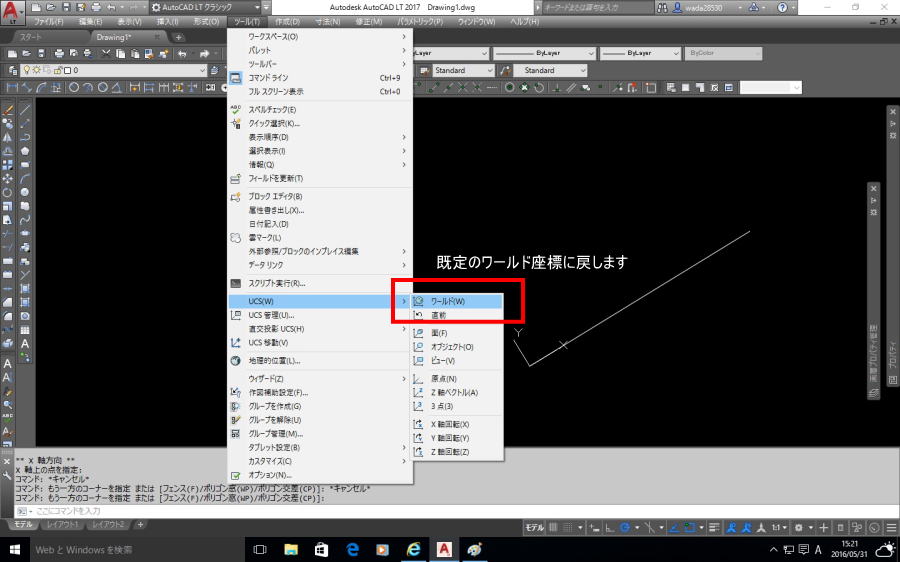The width and height of the screenshot is (900, 562).
Task: Select the Radius dimension tool
Action: 74,88
